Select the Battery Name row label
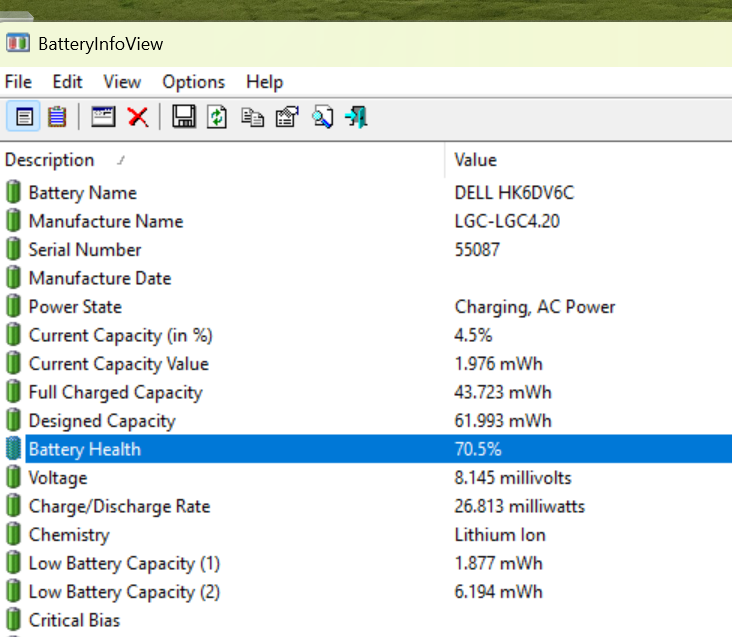 pyautogui.click(x=83, y=193)
